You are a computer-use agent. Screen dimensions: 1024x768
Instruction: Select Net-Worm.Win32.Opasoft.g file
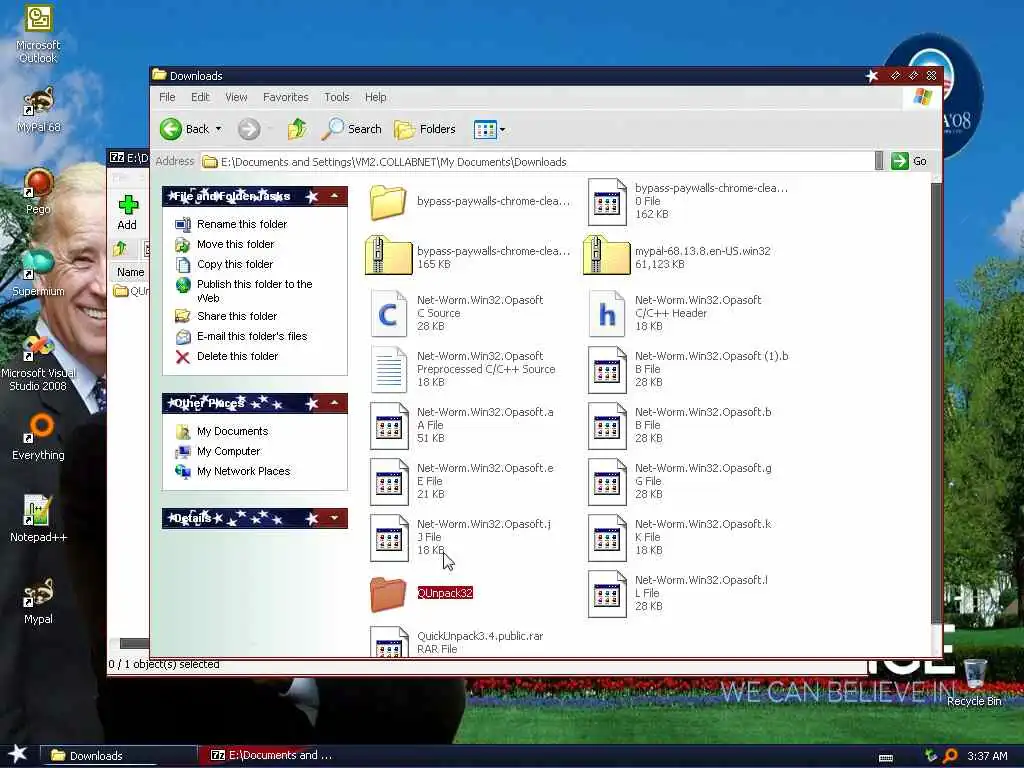pos(607,482)
